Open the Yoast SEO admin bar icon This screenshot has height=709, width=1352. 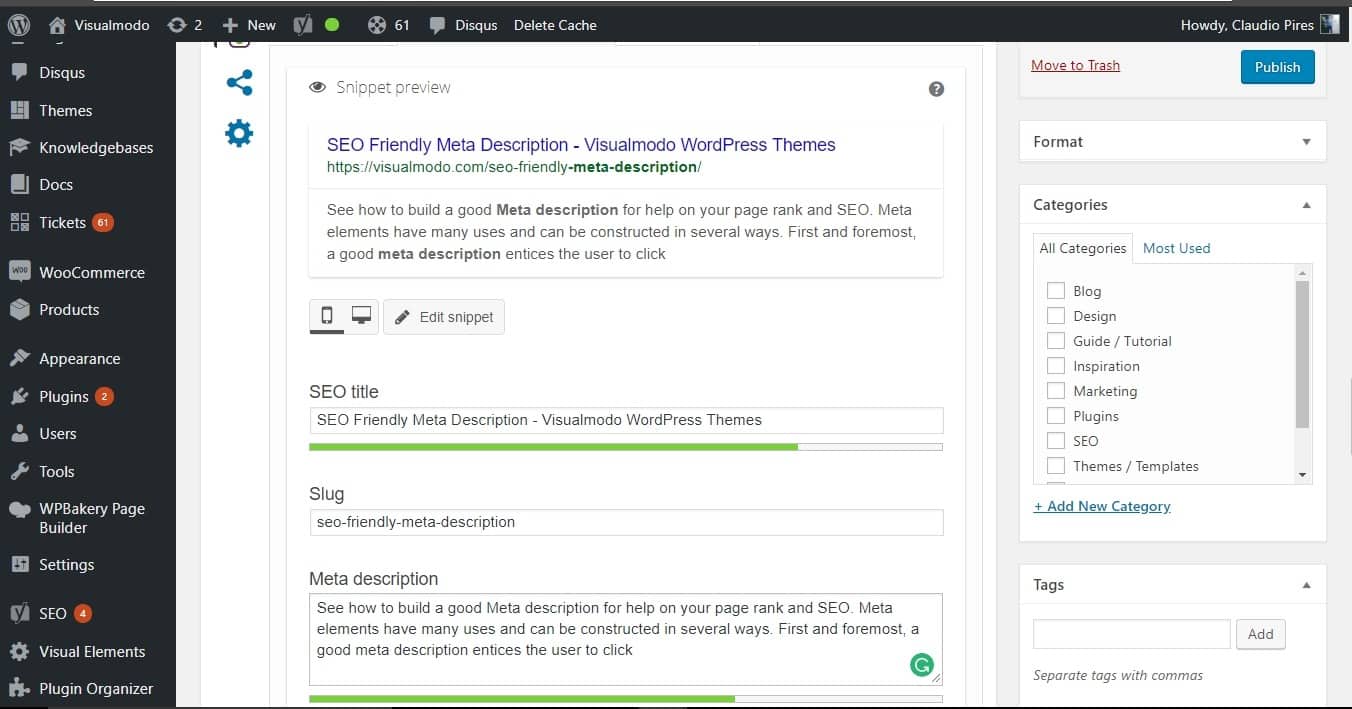pyautogui.click(x=304, y=25)
